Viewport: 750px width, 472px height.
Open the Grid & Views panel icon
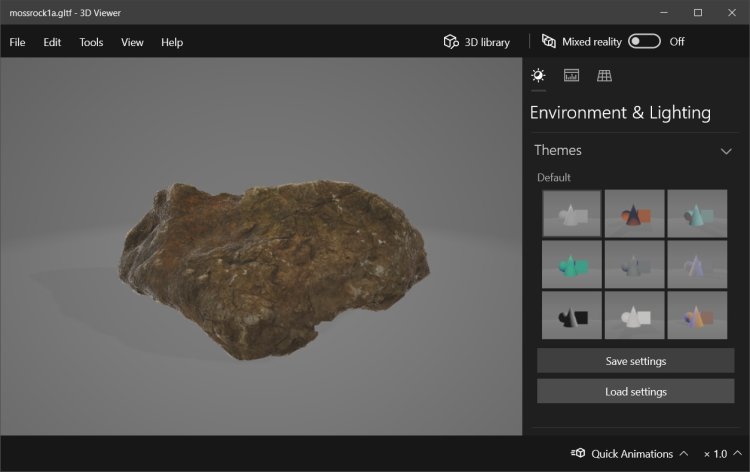click(x=604, y=76)
